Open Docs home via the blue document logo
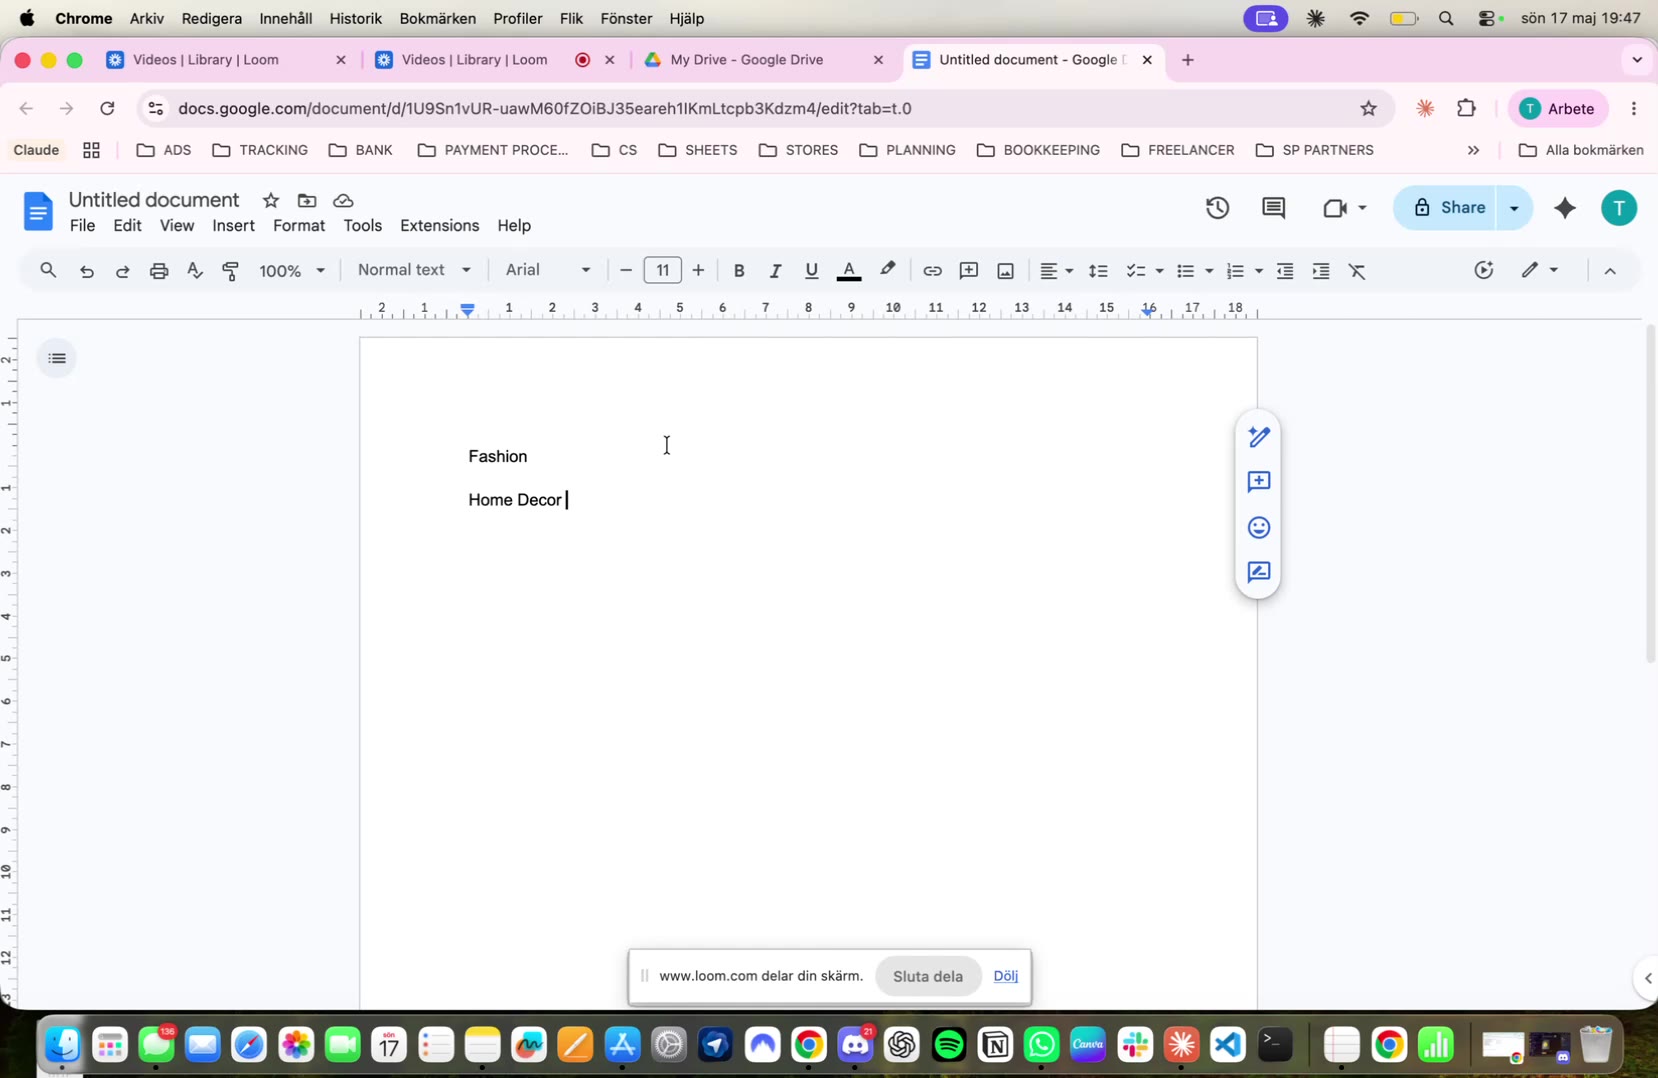 click(38, 211)
